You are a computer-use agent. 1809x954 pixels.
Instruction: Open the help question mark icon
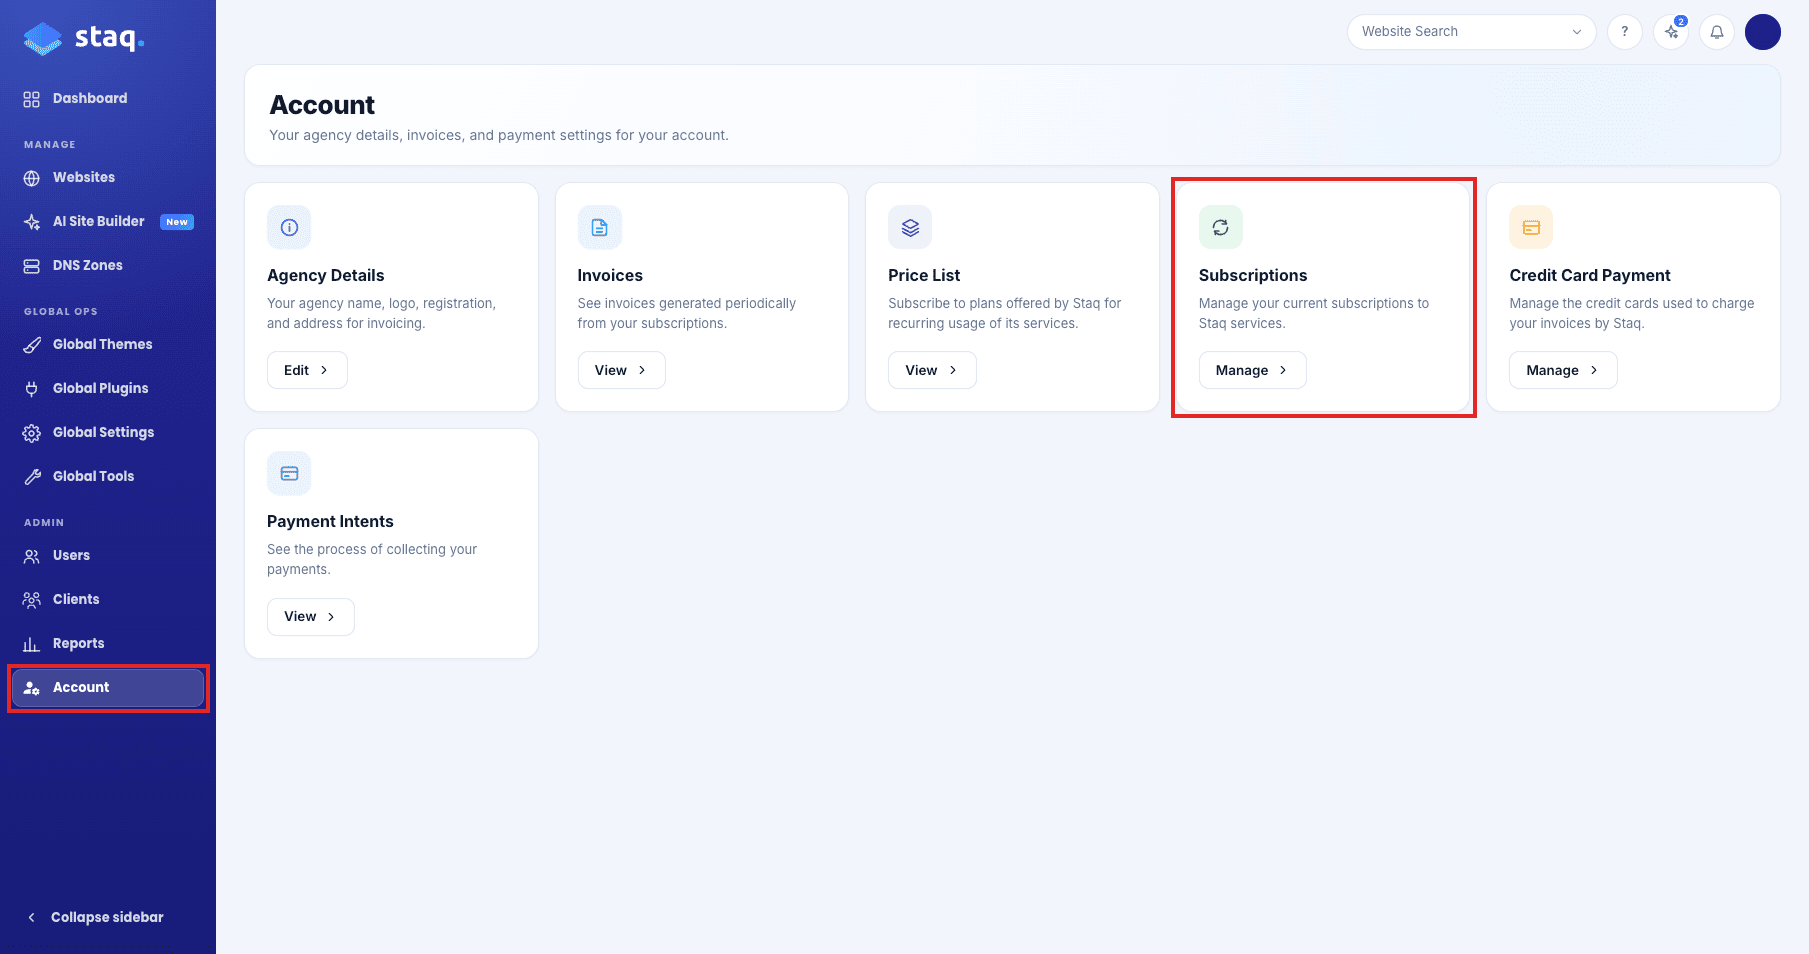point(1625,32)
